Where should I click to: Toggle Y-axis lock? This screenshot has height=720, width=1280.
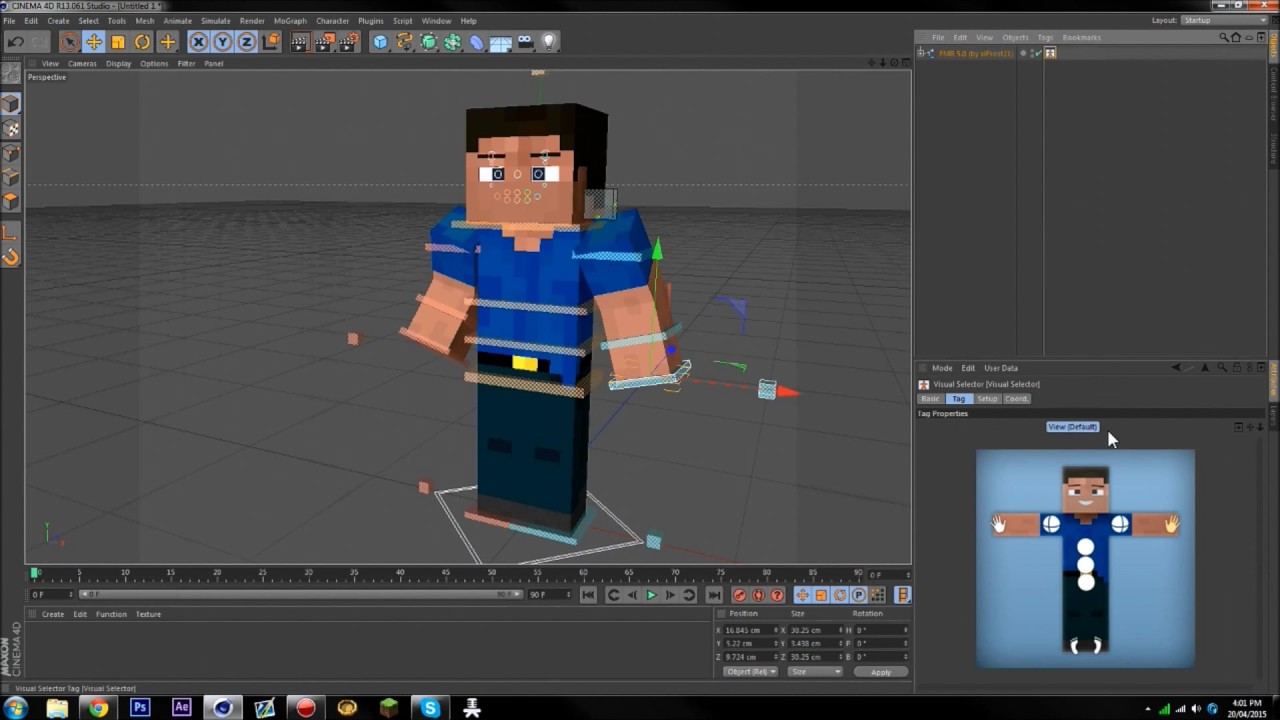pyautogui.click(x=222, y=41)
